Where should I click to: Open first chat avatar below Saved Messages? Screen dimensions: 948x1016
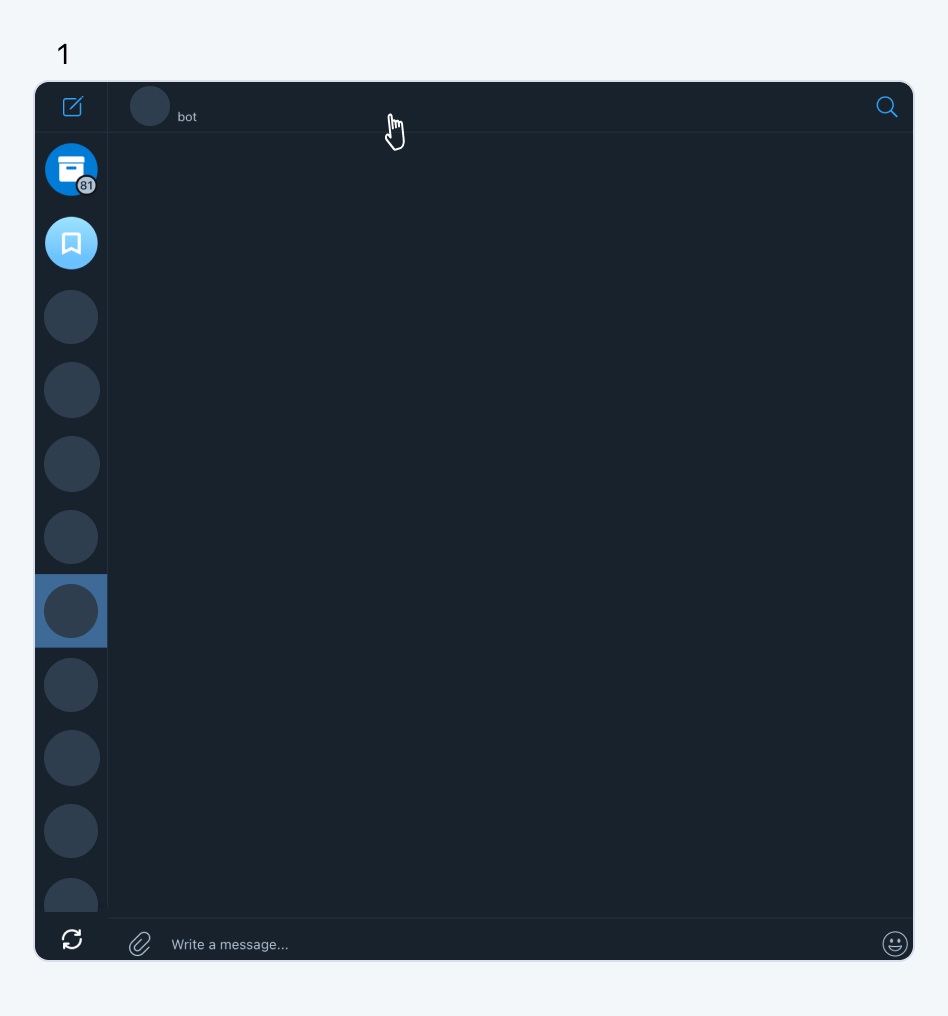71,317
